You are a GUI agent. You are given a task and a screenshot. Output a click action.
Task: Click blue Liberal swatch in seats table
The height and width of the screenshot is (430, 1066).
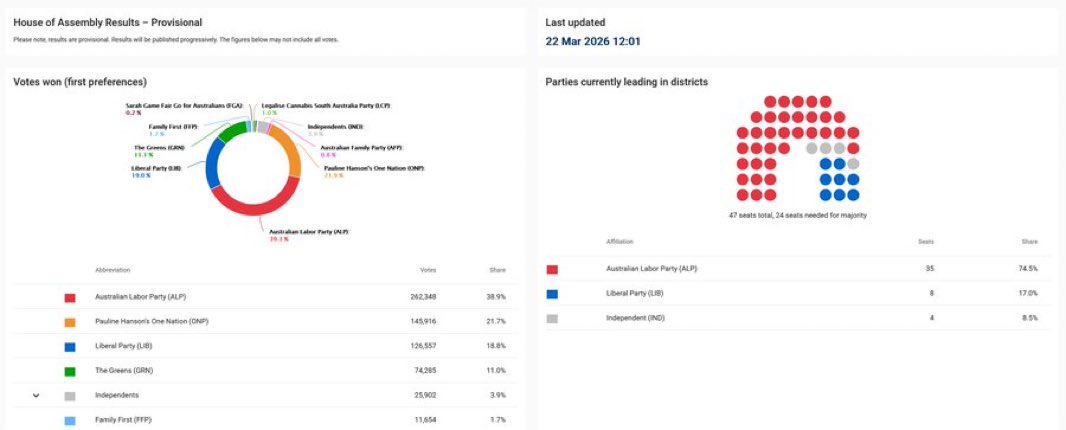(x=552, y=294)
